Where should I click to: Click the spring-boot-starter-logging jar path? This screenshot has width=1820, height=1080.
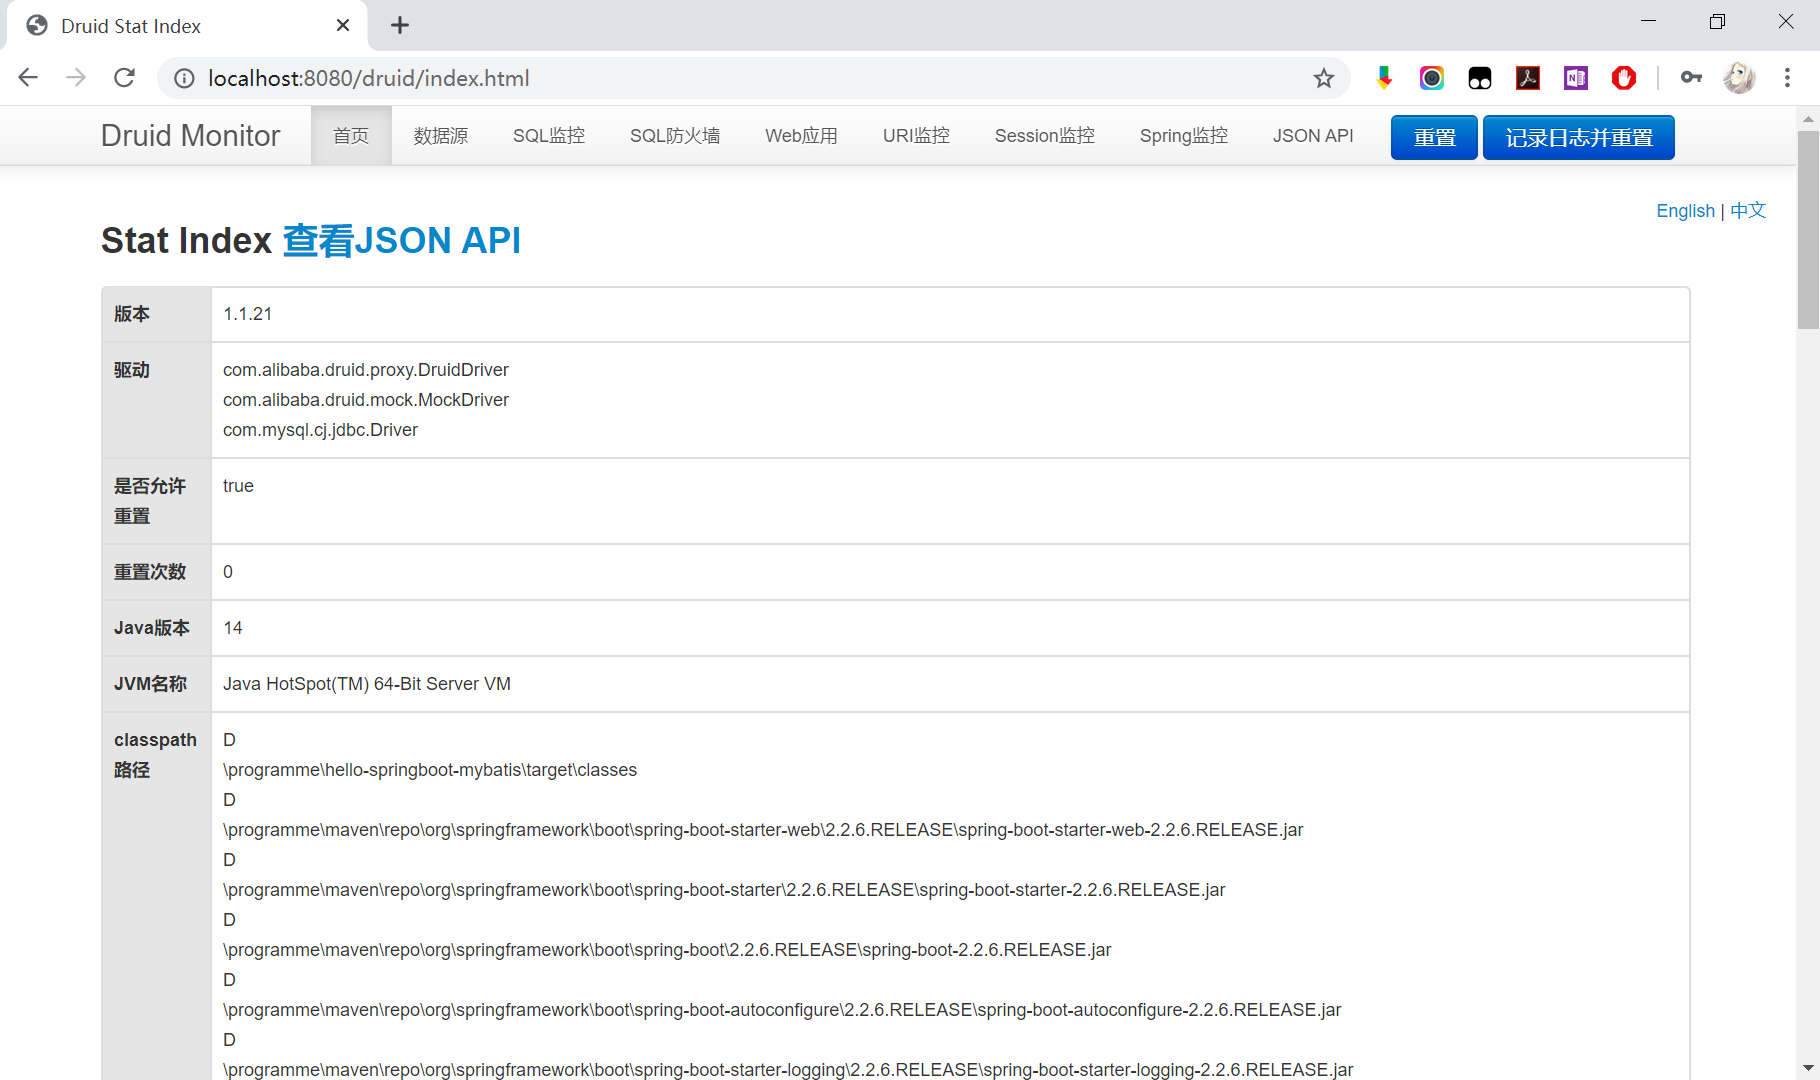pos(788,1070)
